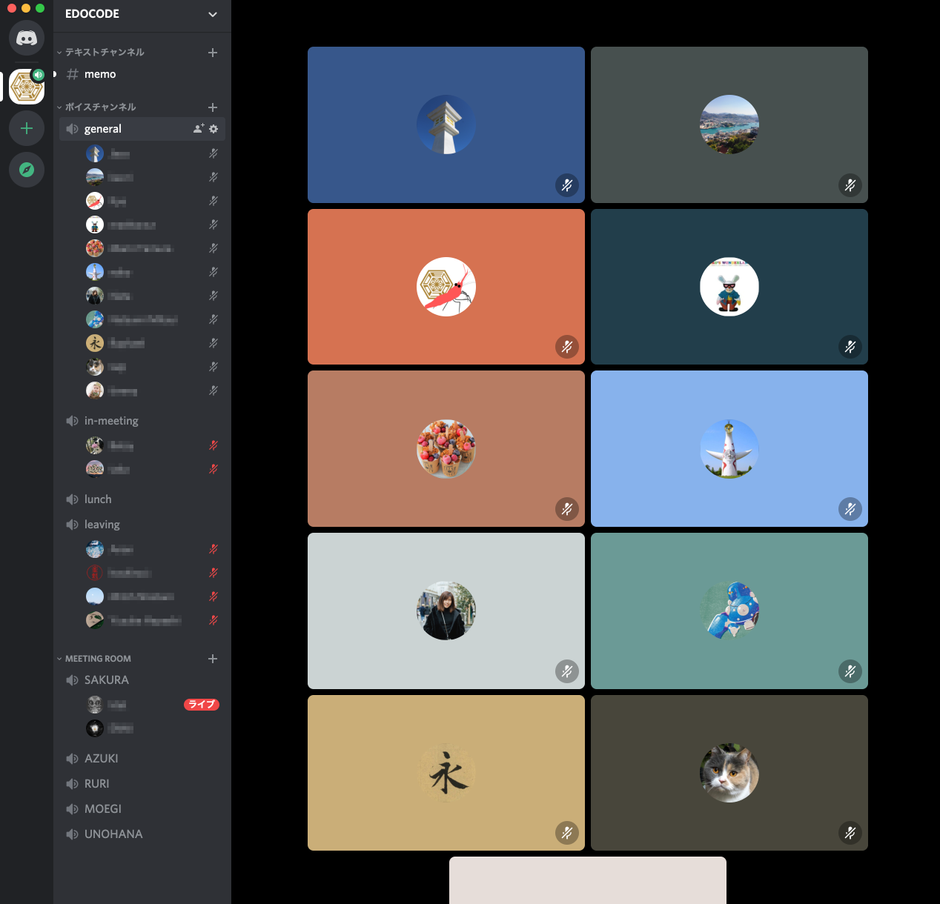Click the green Add a Server plus icon
This screenshot has height=904, width=940.
[x=25, y=128]
